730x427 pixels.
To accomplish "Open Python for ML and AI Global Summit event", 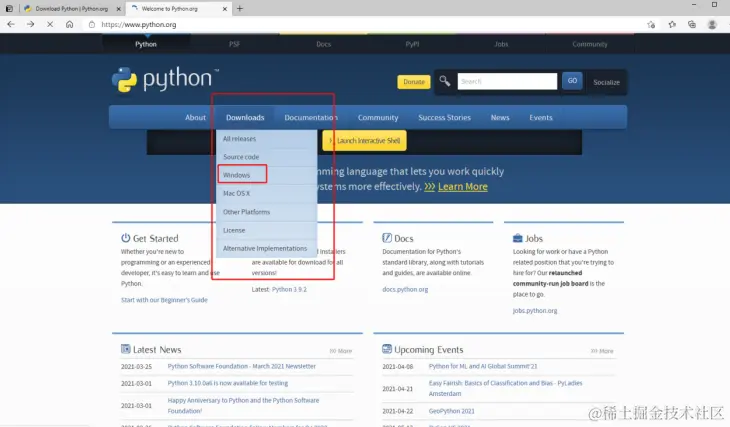I will (x=483, y=366).
